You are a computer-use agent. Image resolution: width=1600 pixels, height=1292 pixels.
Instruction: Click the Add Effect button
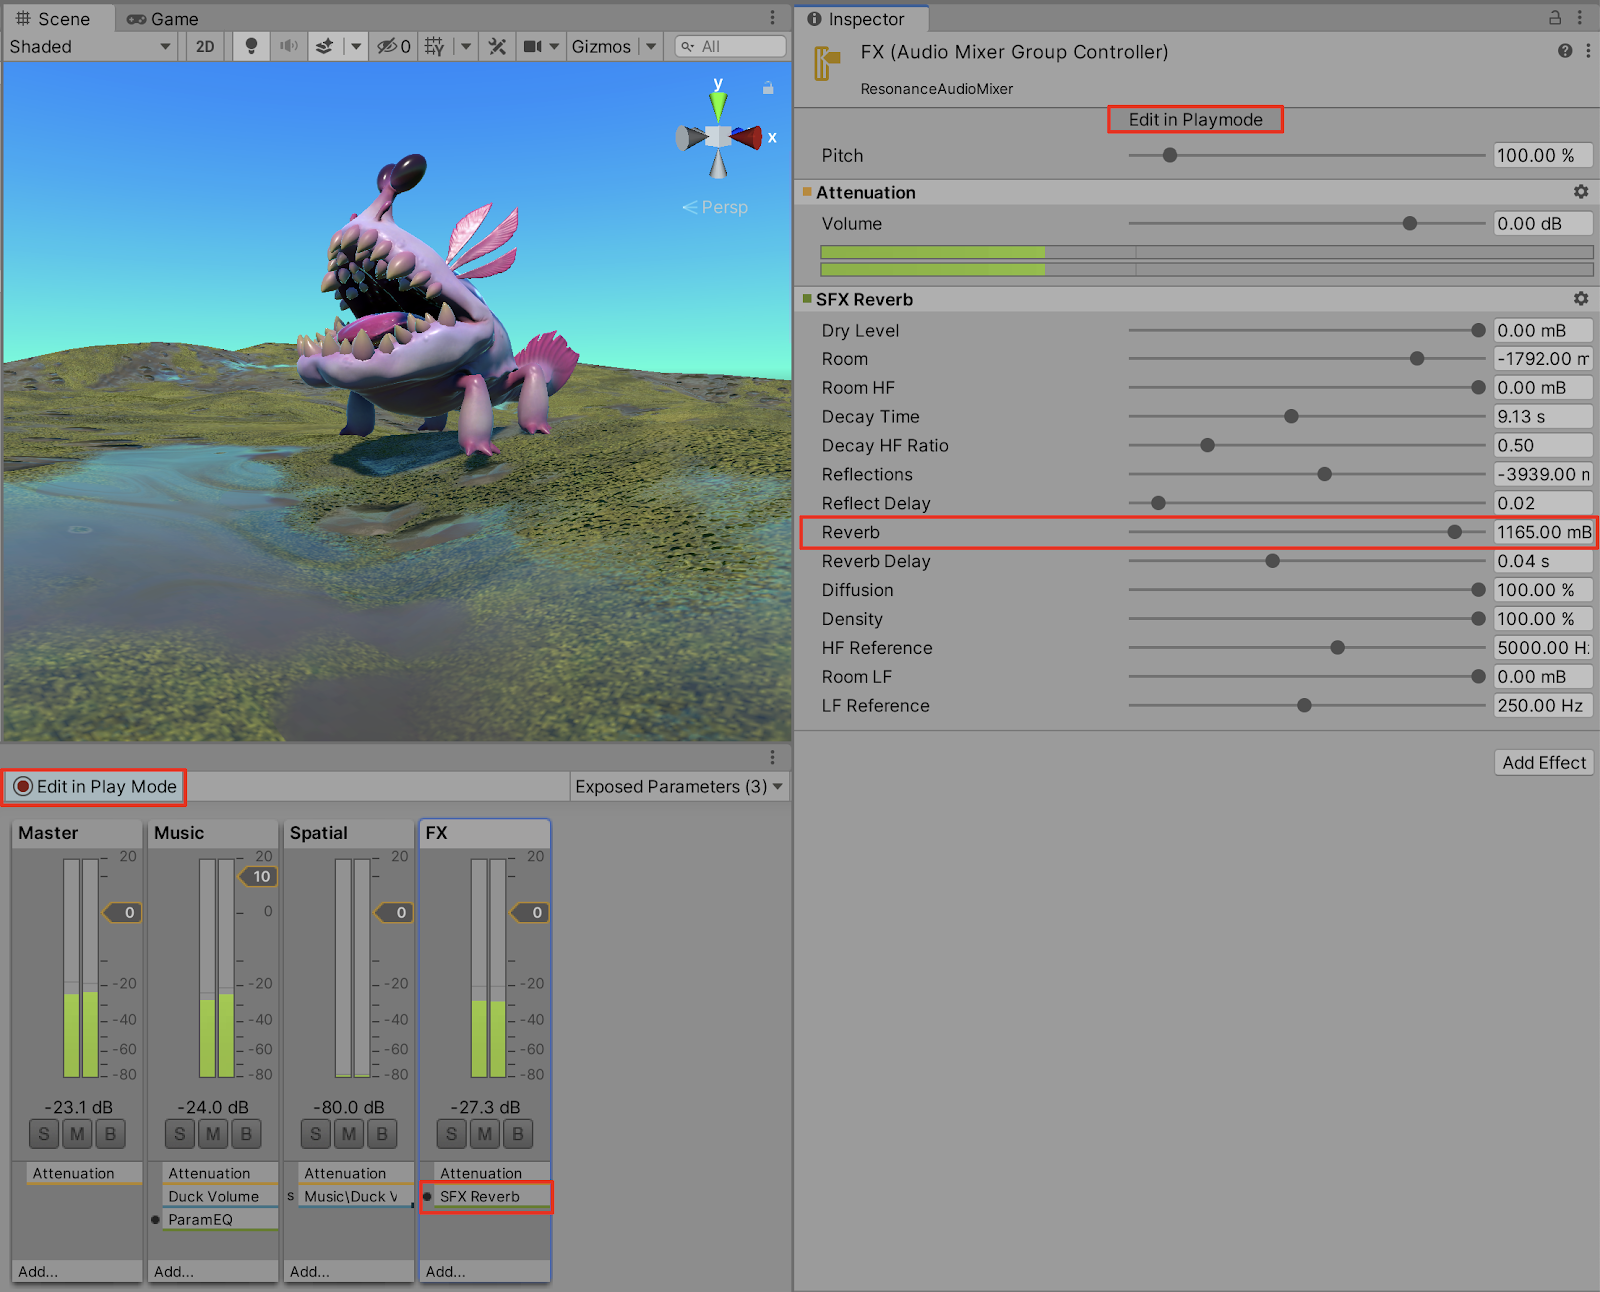[1543, 763]
